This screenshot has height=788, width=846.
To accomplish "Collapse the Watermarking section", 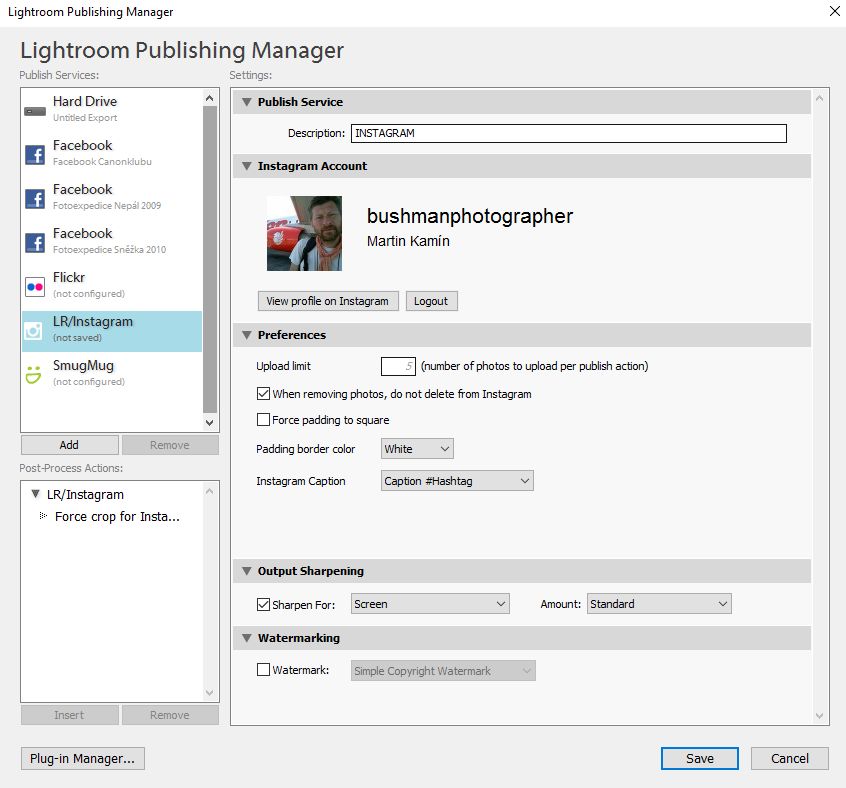I will point(247,638).
